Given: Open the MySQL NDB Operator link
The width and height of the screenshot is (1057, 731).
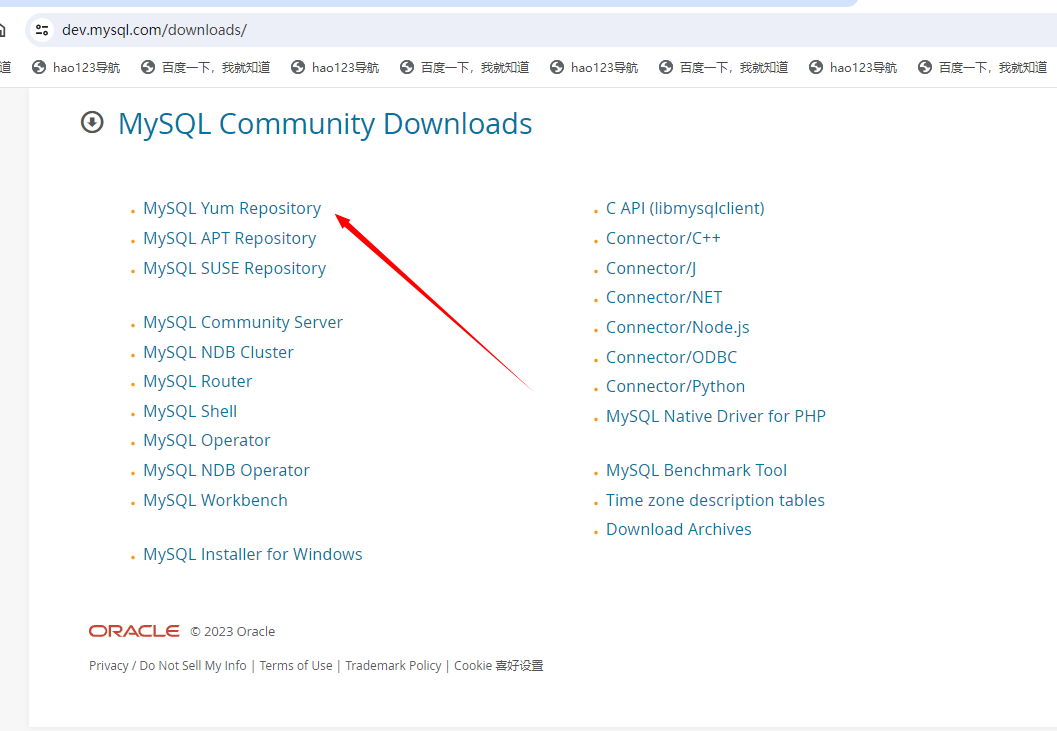Looking at the screenshot, I should pos(226,470).
